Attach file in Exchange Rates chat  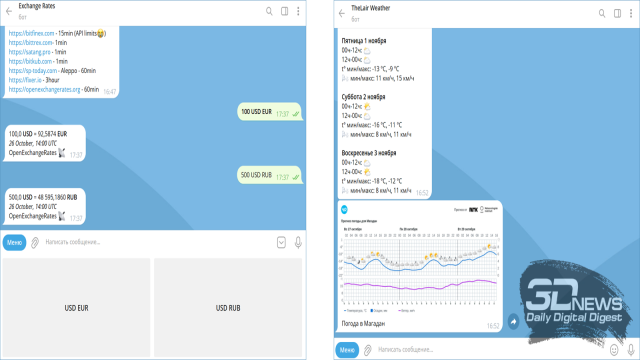(35, 243)
